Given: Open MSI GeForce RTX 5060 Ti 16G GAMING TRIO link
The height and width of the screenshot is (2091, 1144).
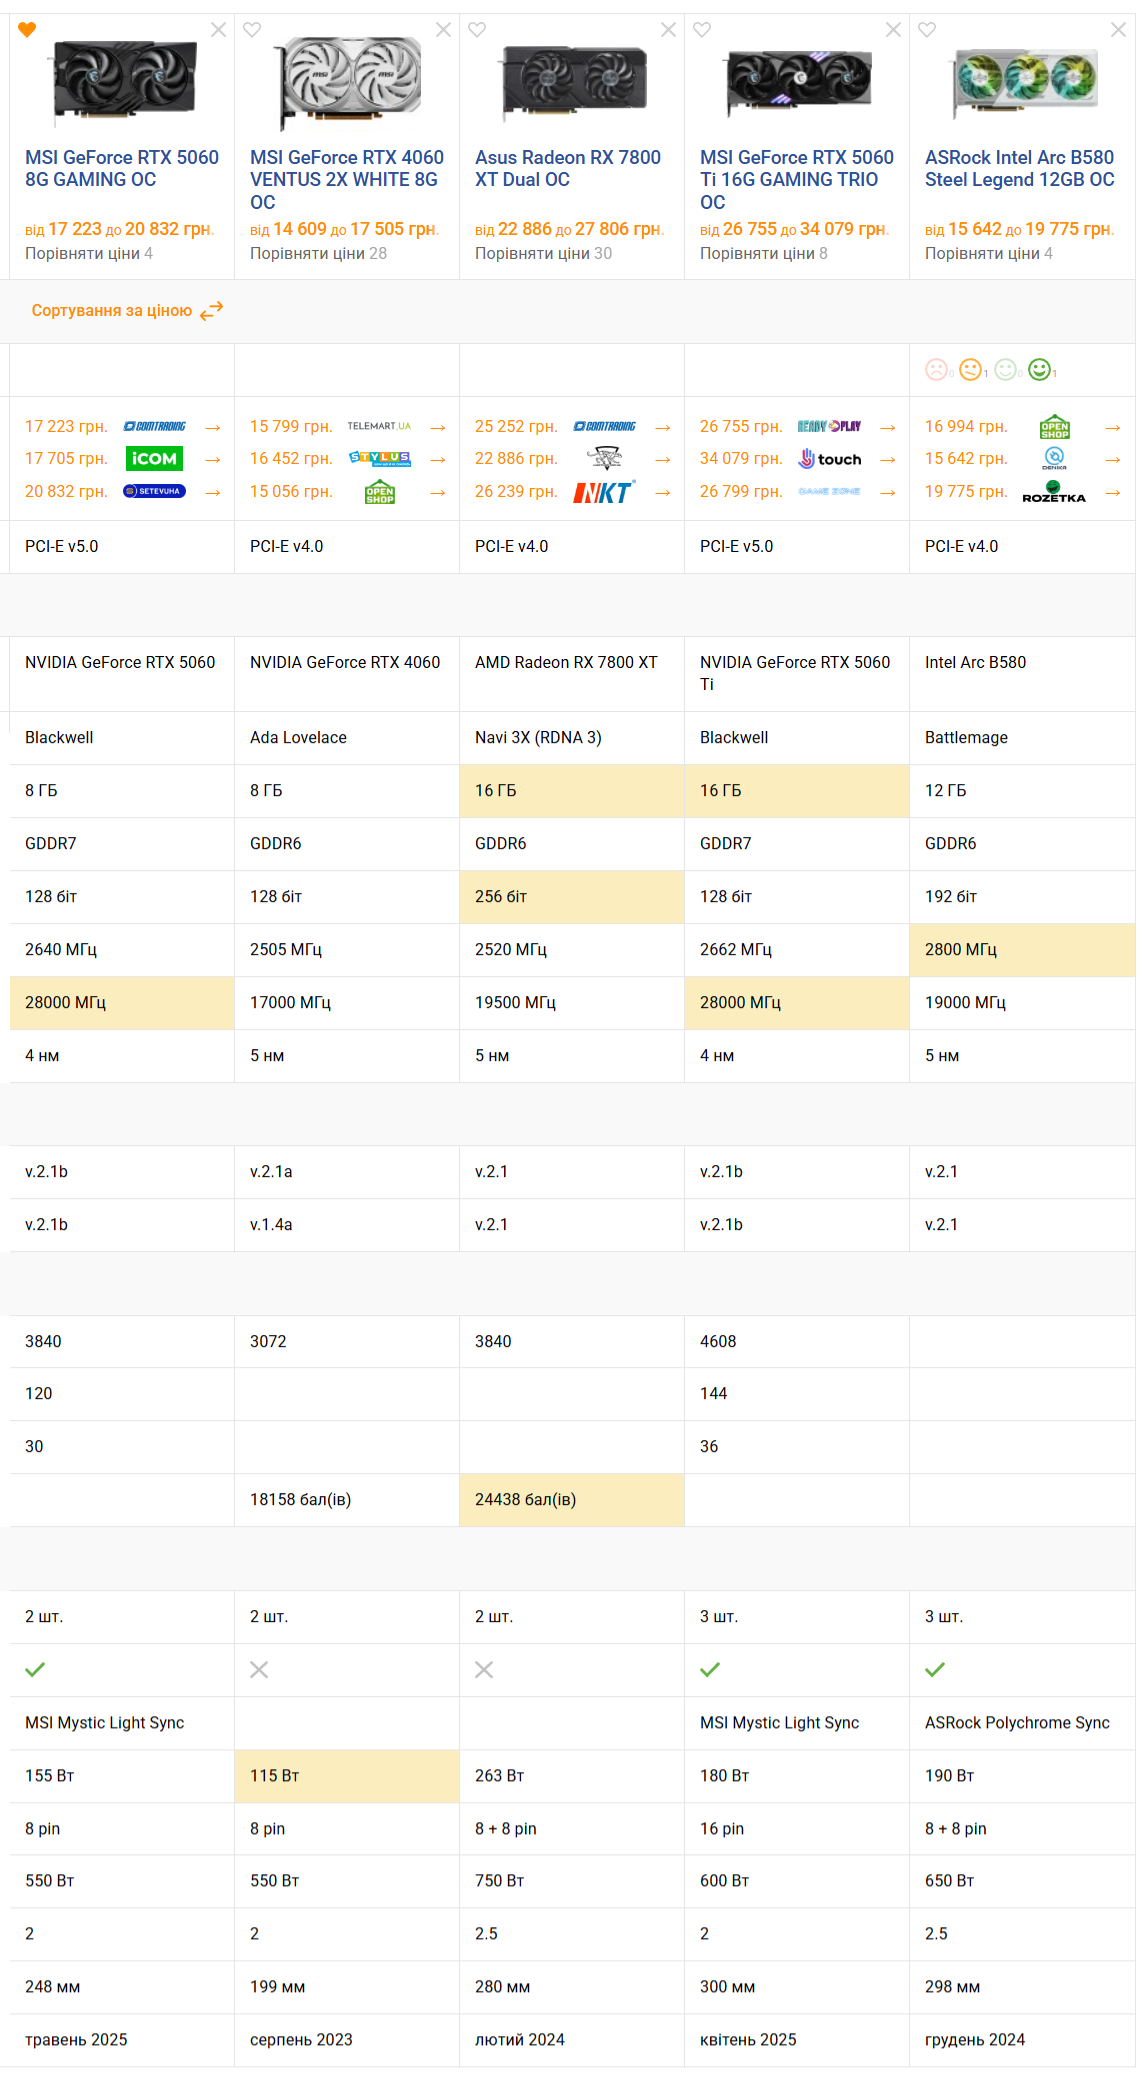Looking at the screenshot, I should point(797,180).
